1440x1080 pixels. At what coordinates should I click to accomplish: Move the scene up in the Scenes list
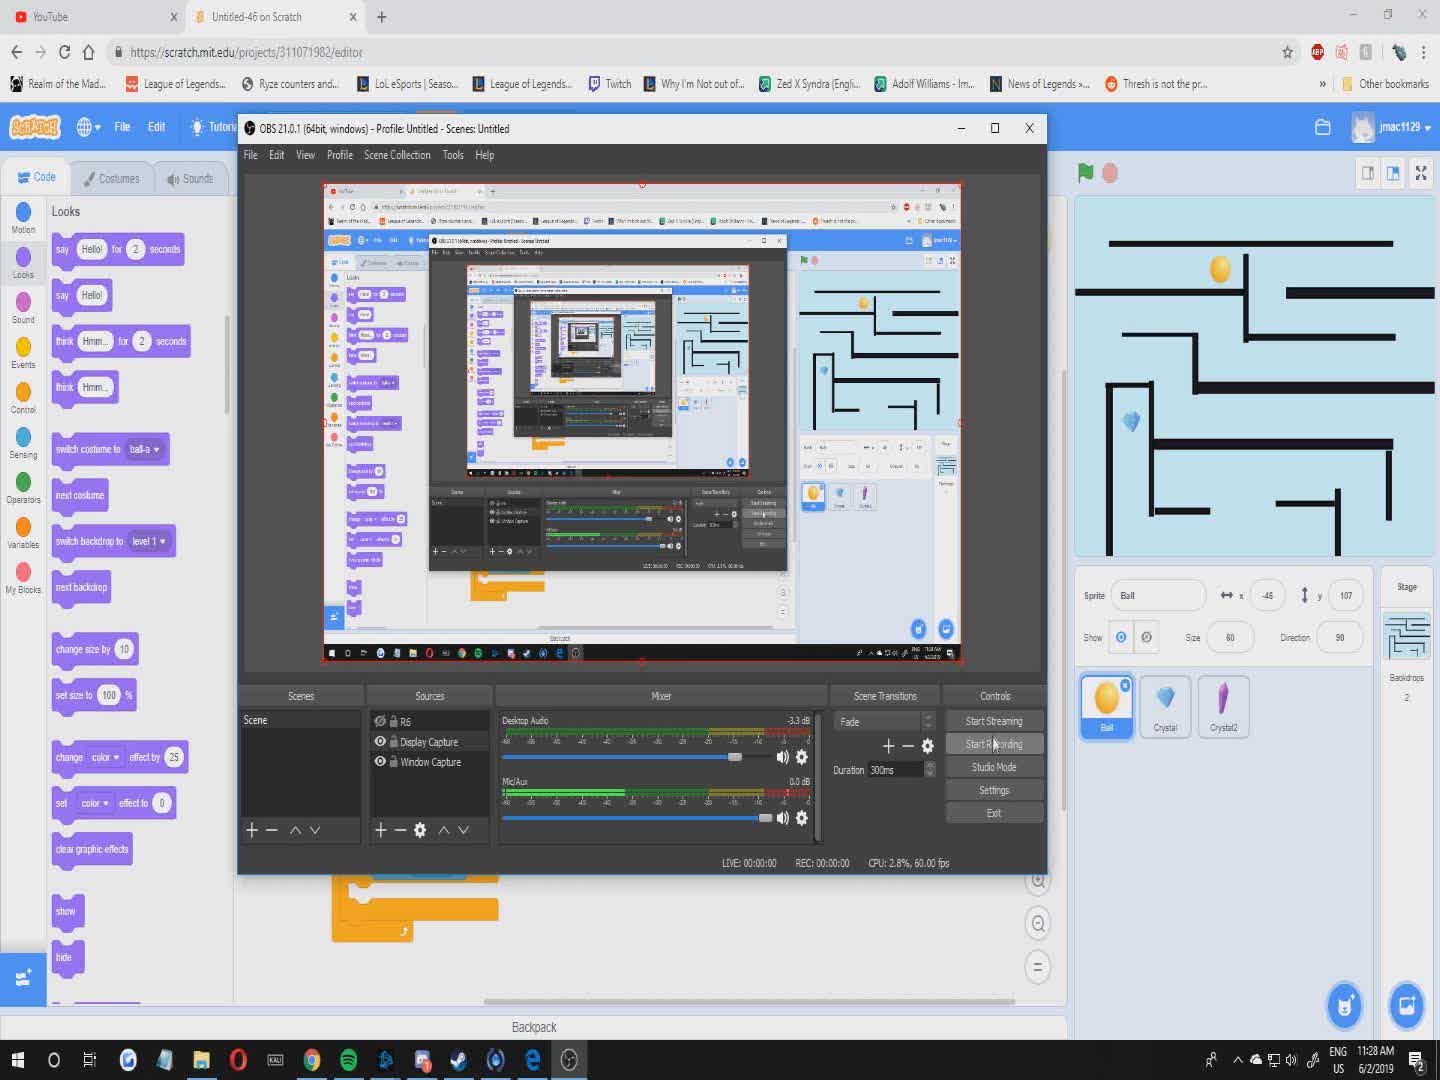pyautogui.click(x=295, y=830)
